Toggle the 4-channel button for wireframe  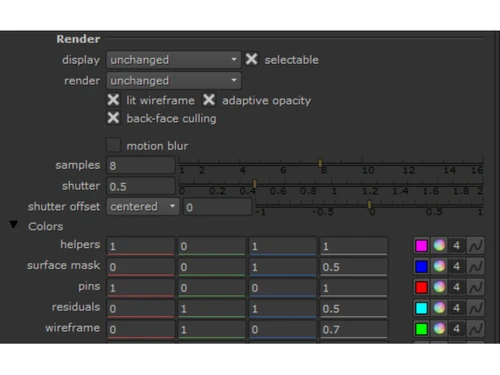click(457, 329)
